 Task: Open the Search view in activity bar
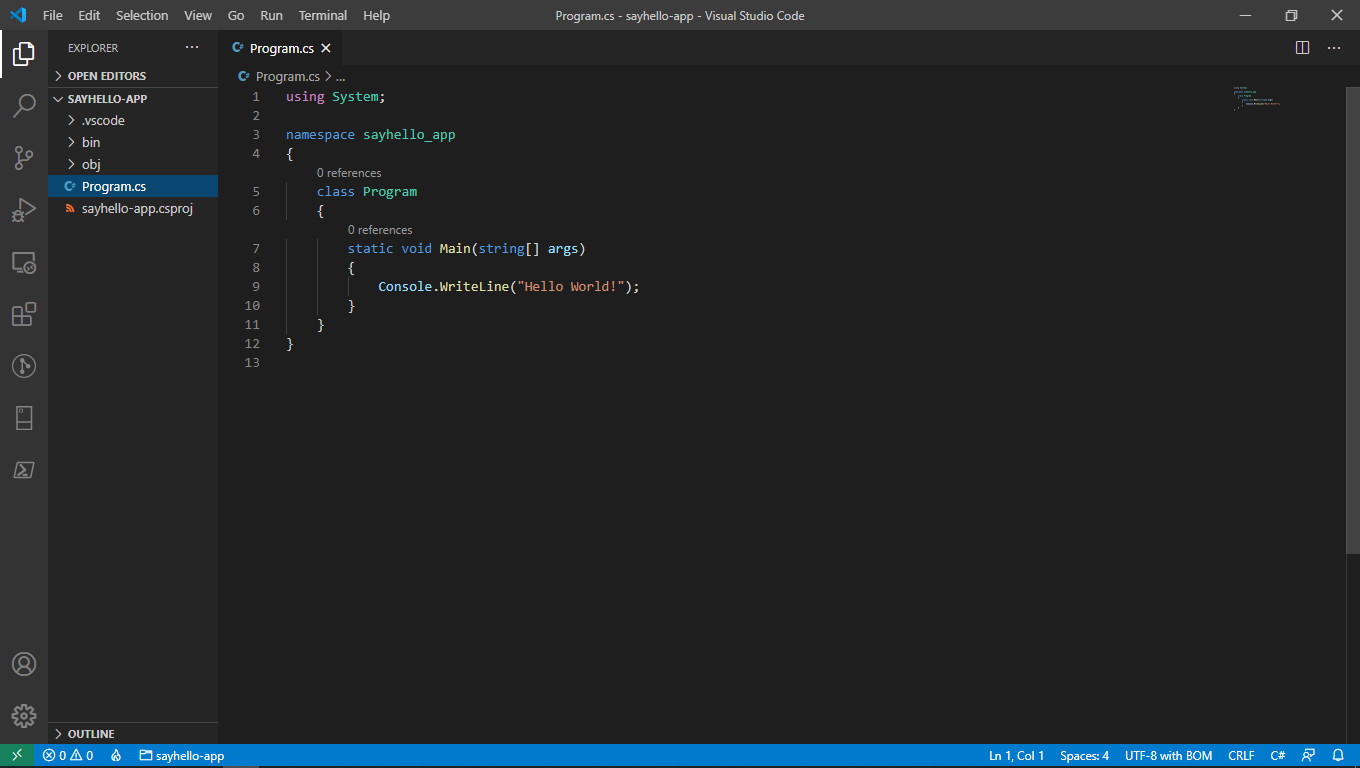24,106
